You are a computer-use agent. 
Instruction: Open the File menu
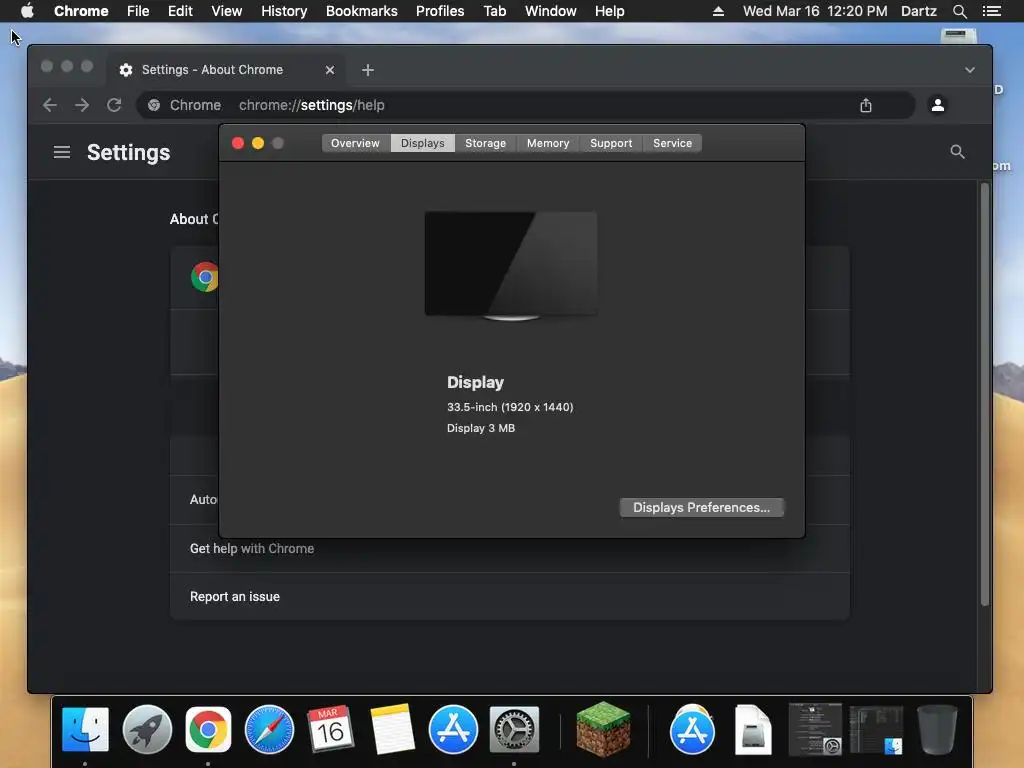click(138, 11)
